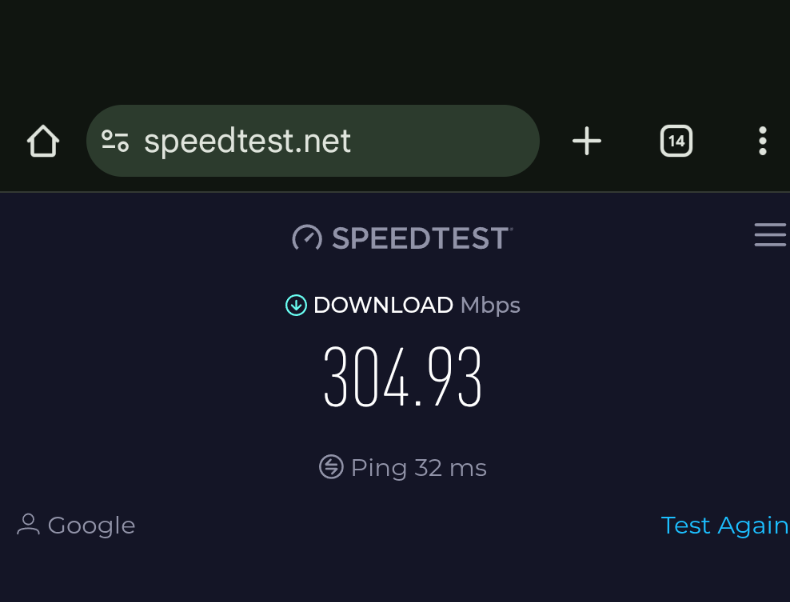This screenshot has height=602, width=790.
Task: Open browser three-dot overflow menu
Action: click(x=763, y=141)
